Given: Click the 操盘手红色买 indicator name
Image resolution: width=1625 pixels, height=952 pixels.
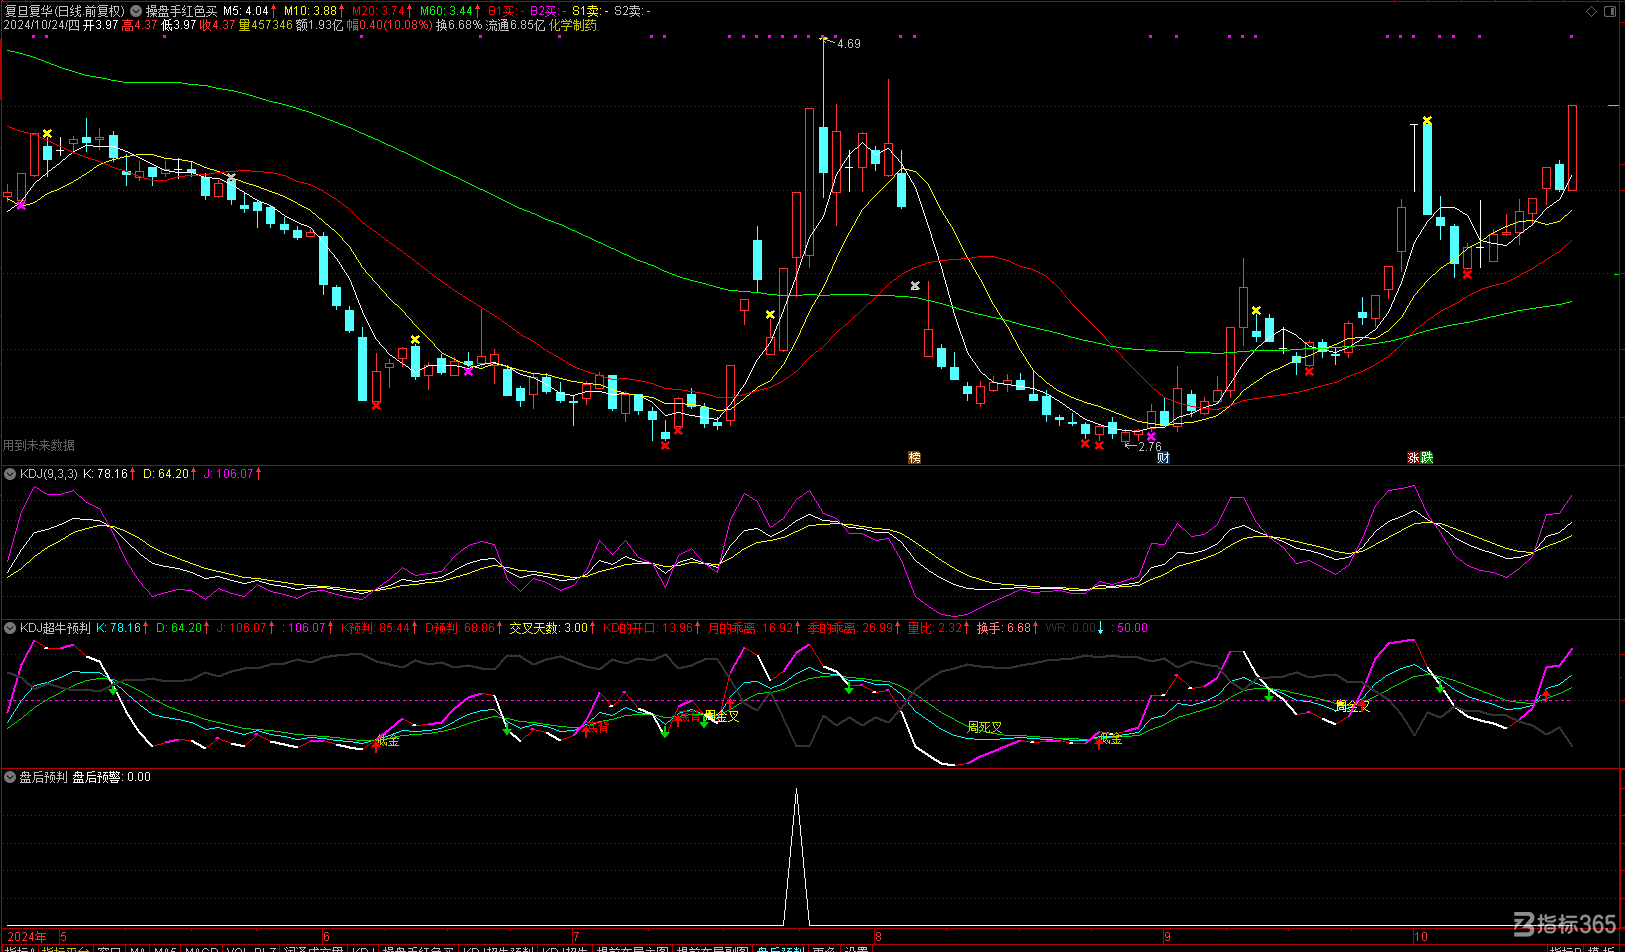Looking at the screenshot, I should [181, 11].
